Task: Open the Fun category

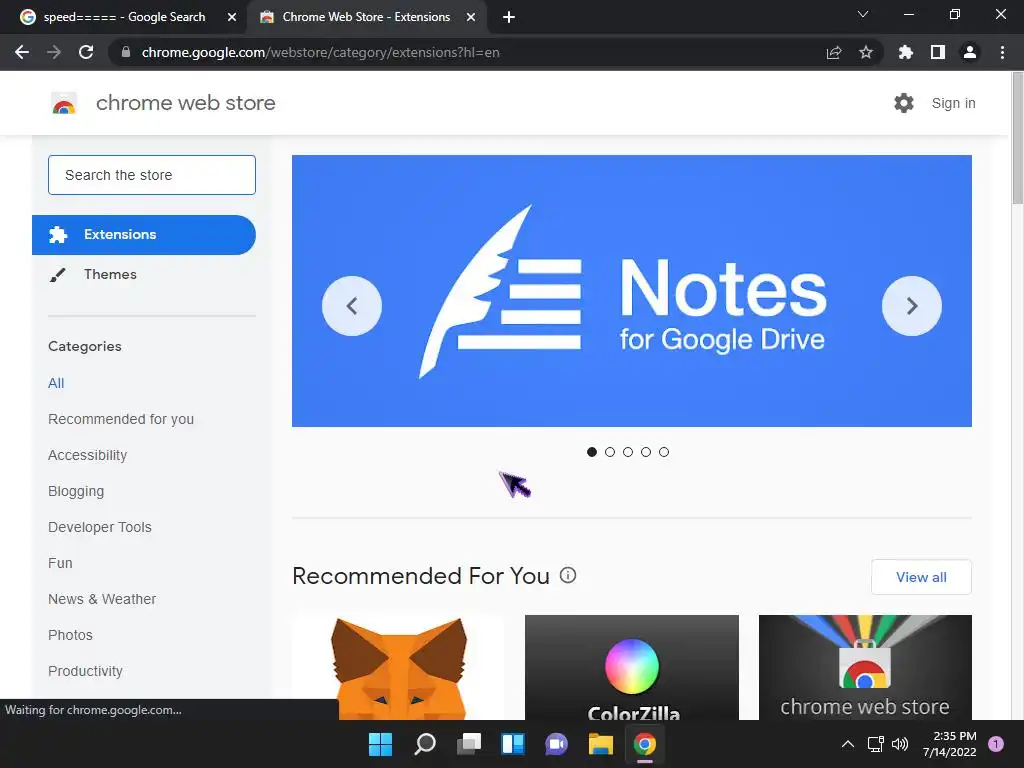Action: pyautogui.click(x=60, y=563)
